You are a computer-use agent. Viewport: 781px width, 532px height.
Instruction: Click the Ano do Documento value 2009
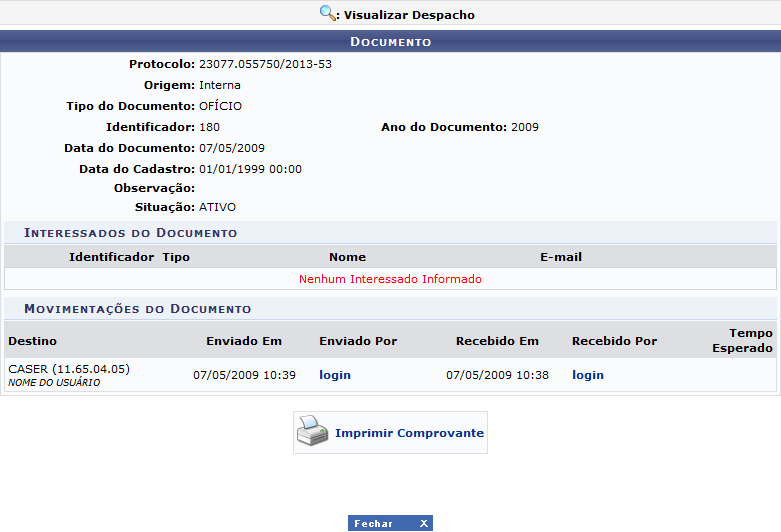pyautogui.click(x=525, y=127)
